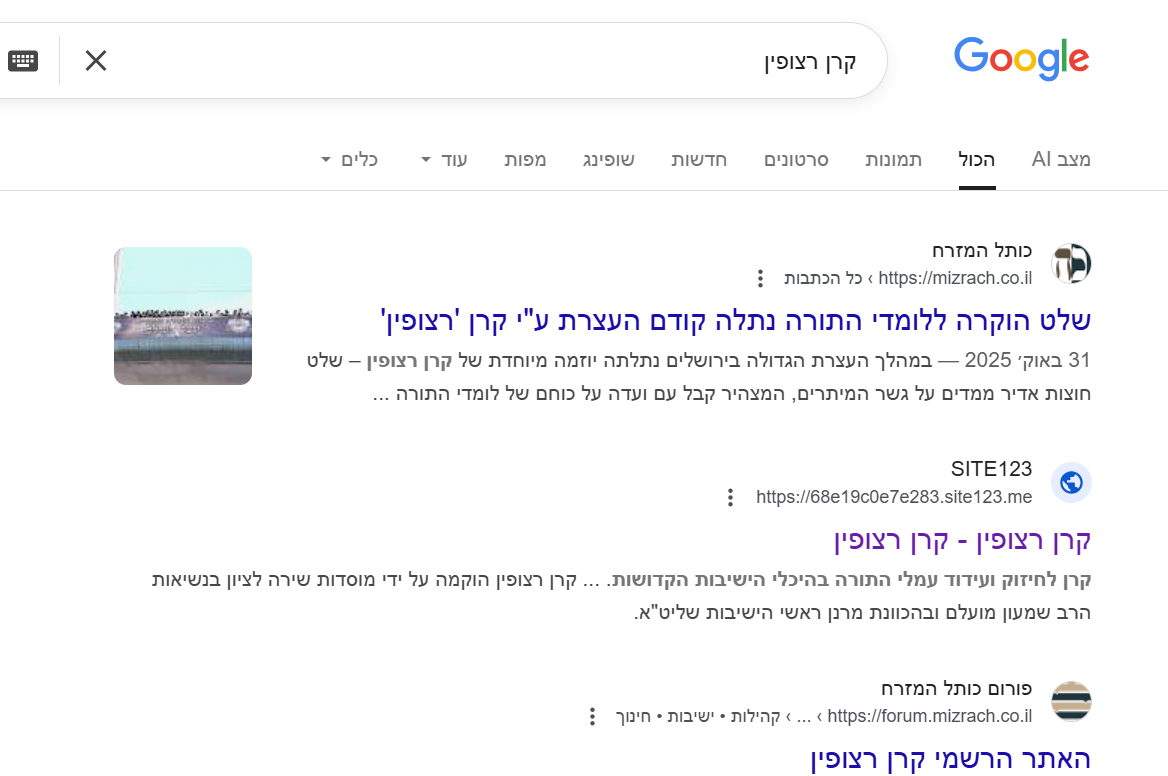Click inside the search input field
Screen dimensions: 1168x776
700,60
